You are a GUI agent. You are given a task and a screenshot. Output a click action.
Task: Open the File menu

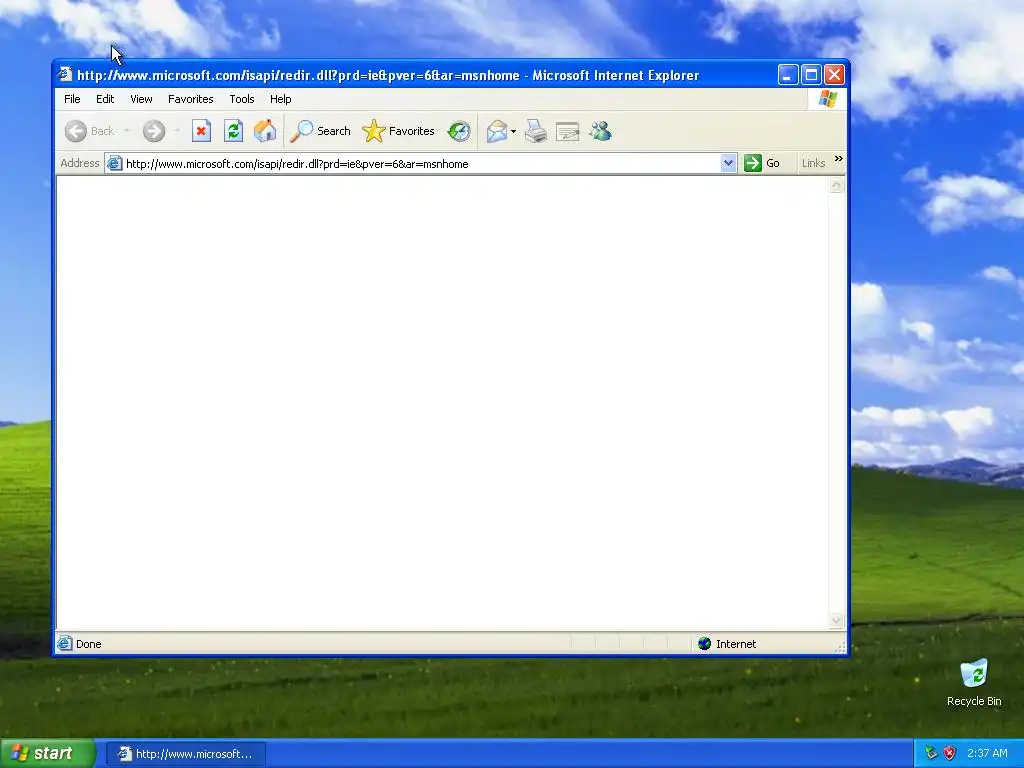72,99
